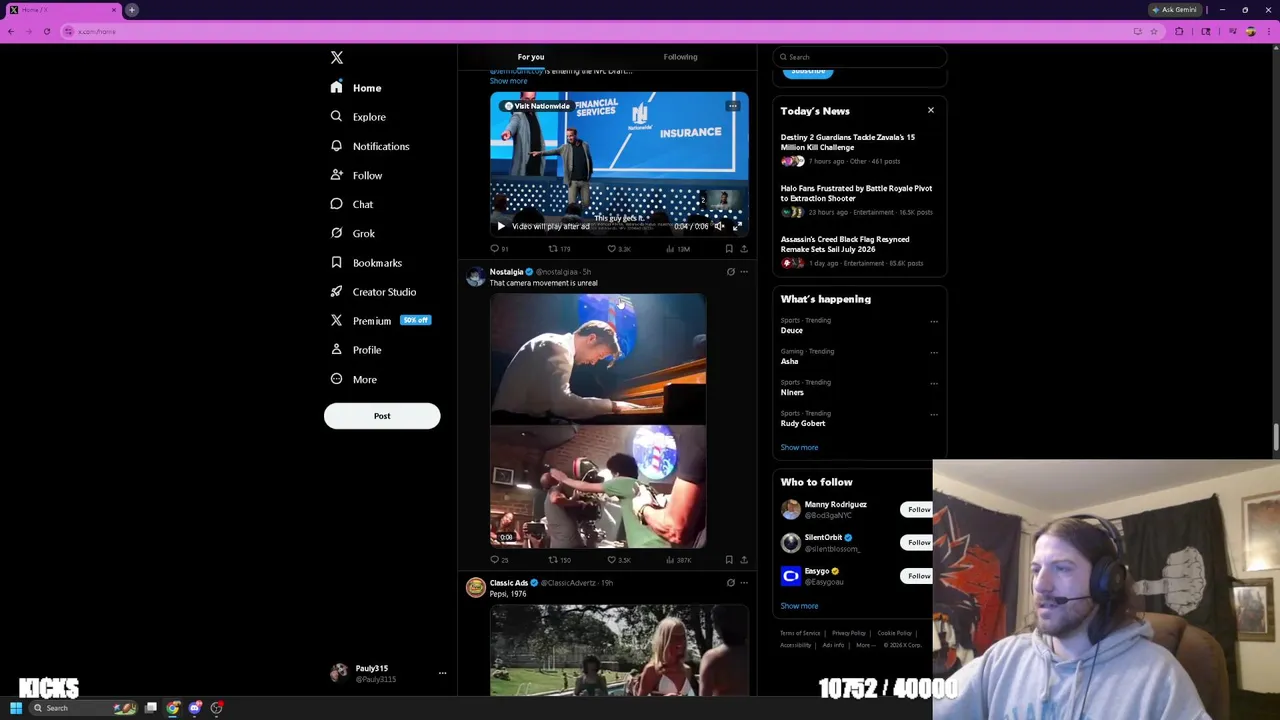
Task: Open Assassin's Creed Black Flag Resynced story
Action: [858, 250]
